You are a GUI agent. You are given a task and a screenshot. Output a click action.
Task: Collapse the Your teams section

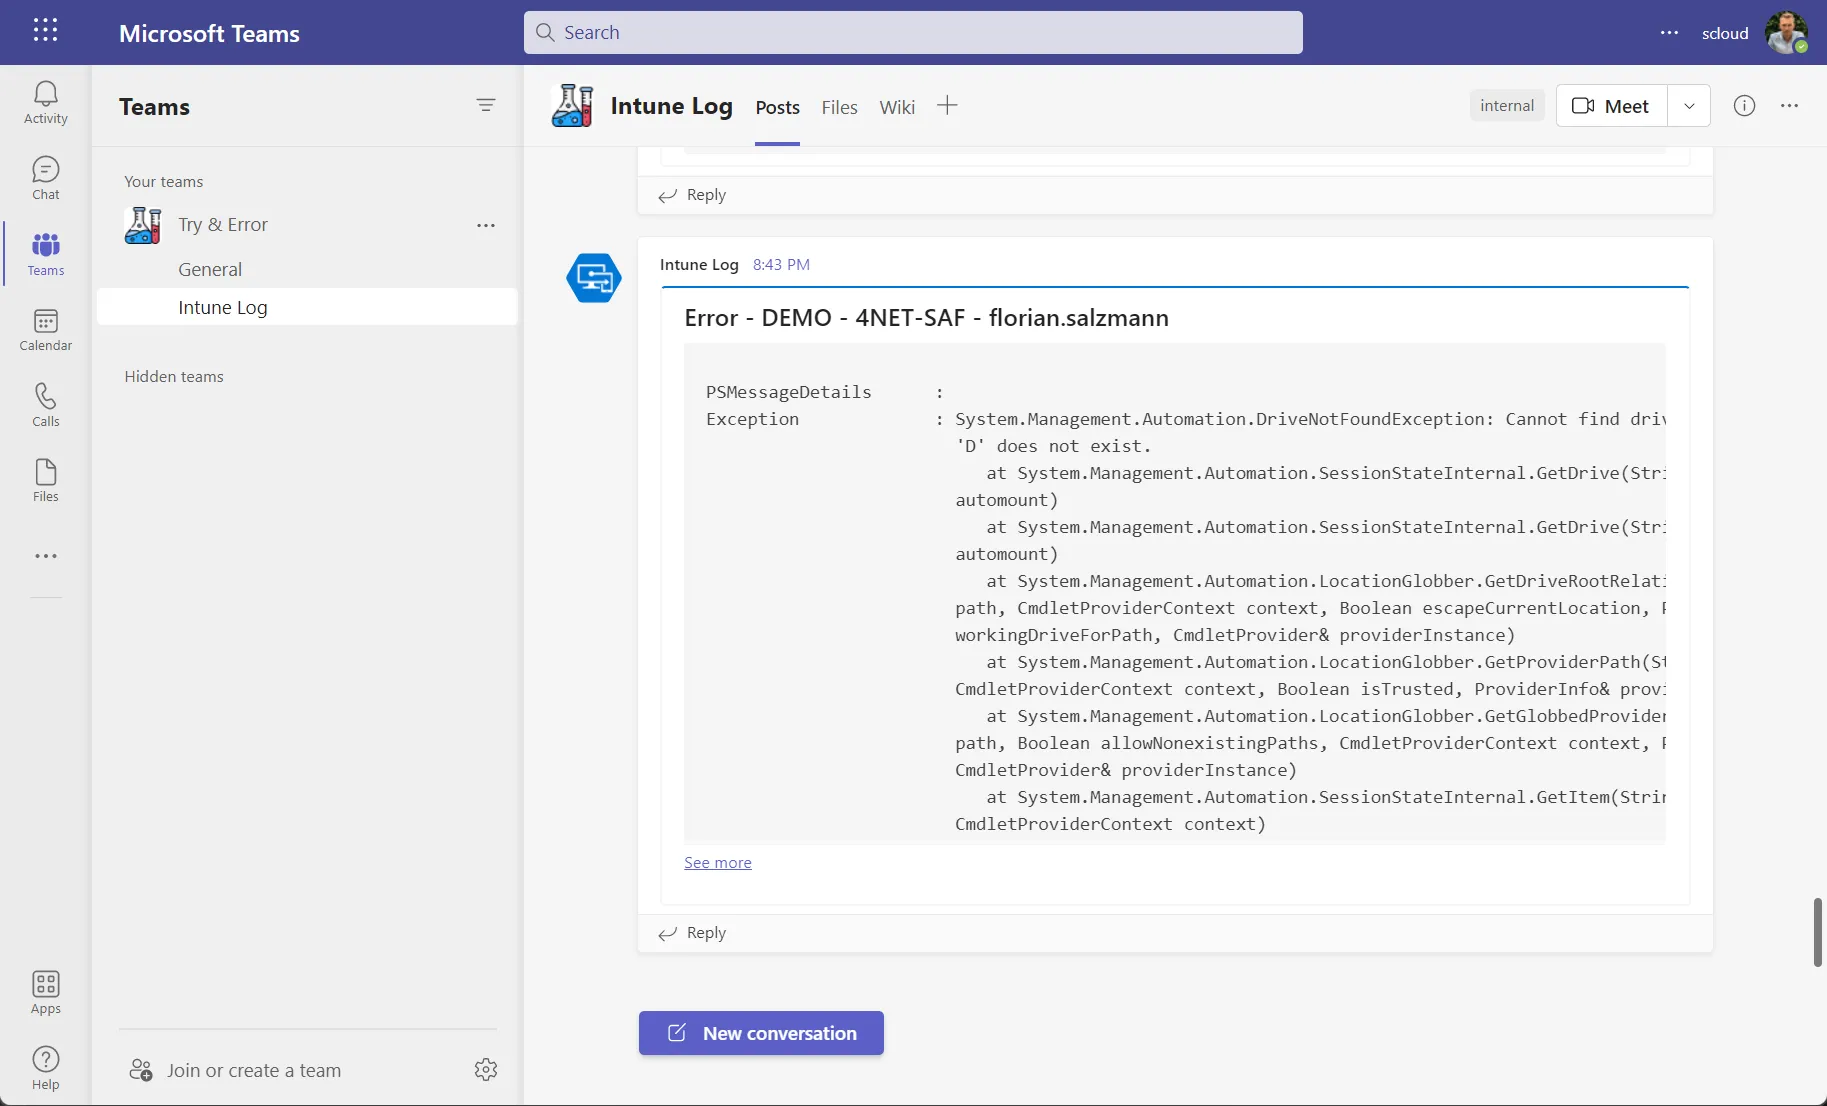[163, 182]
